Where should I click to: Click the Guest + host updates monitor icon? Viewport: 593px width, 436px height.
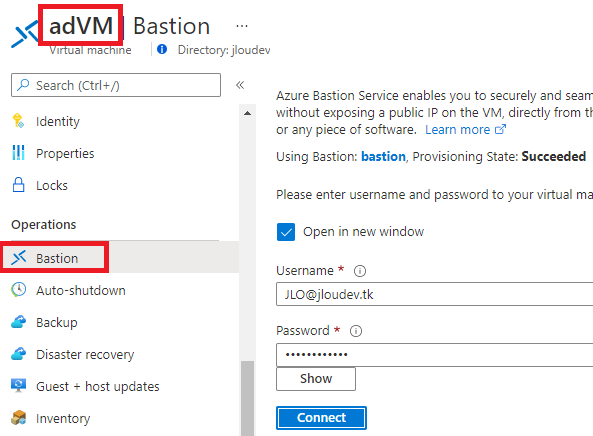coord(19,386)
